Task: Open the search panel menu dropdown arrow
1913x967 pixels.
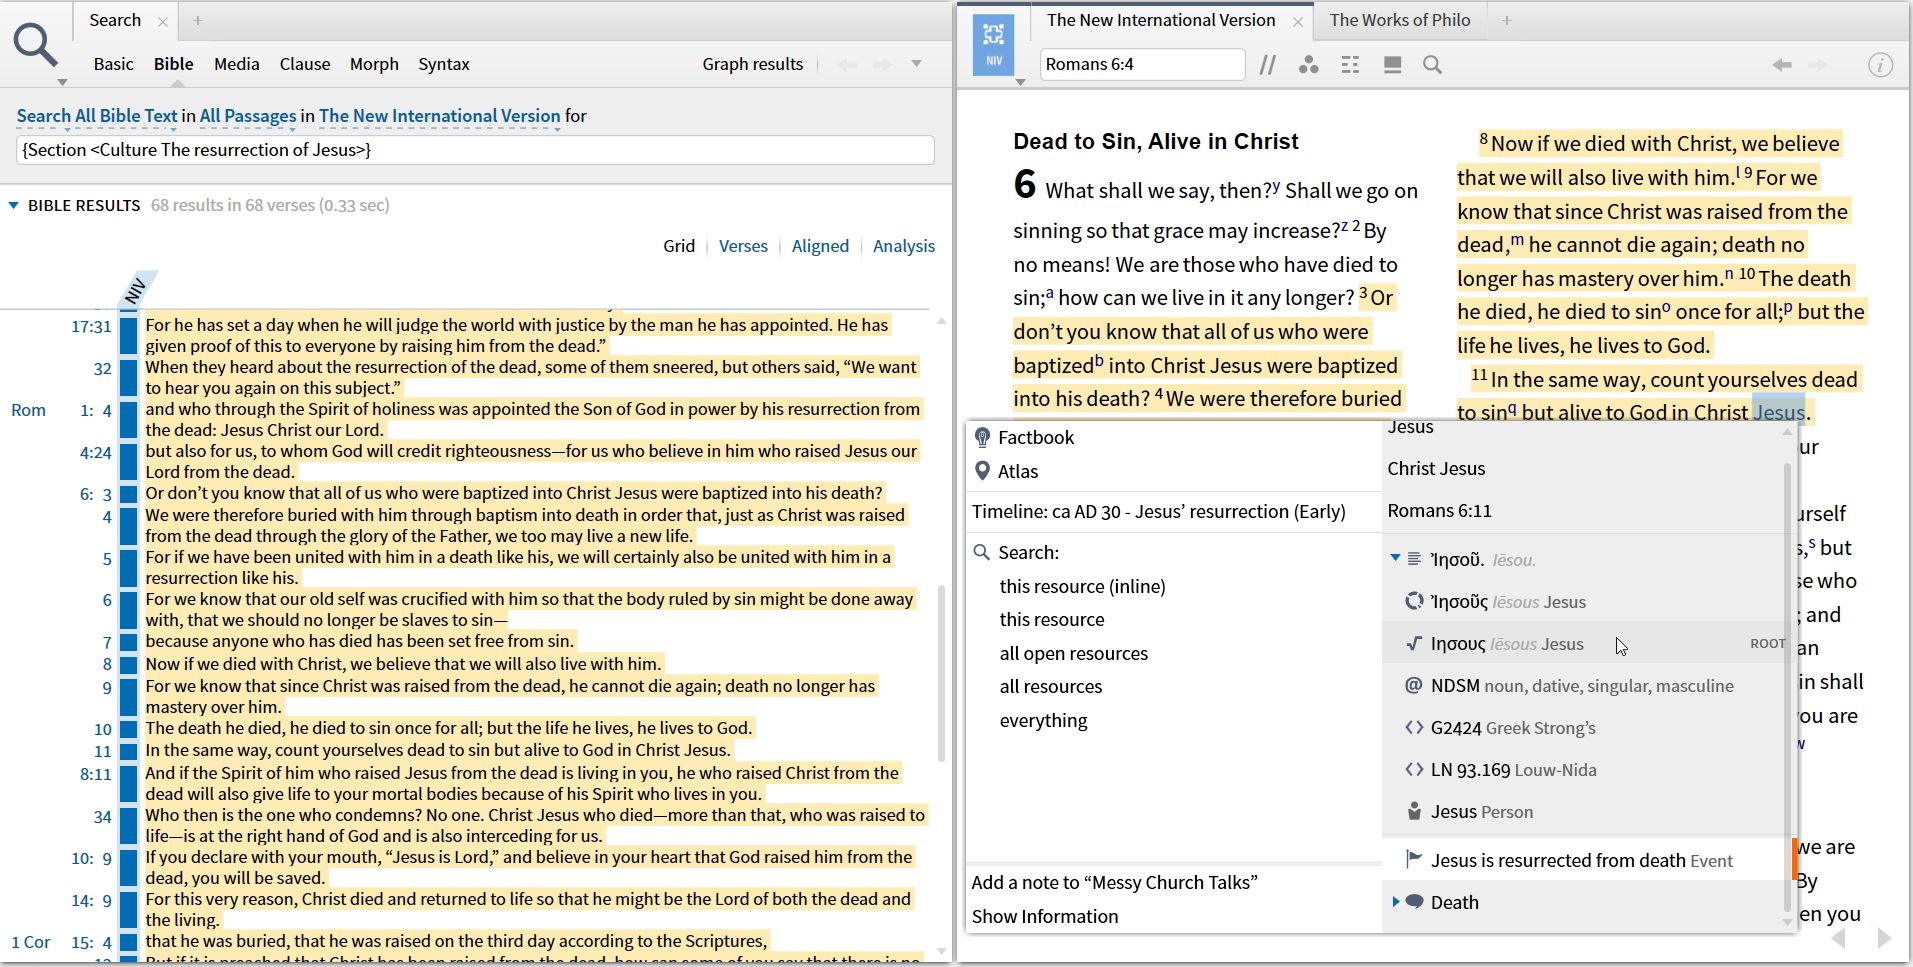Action: point(62,82)
